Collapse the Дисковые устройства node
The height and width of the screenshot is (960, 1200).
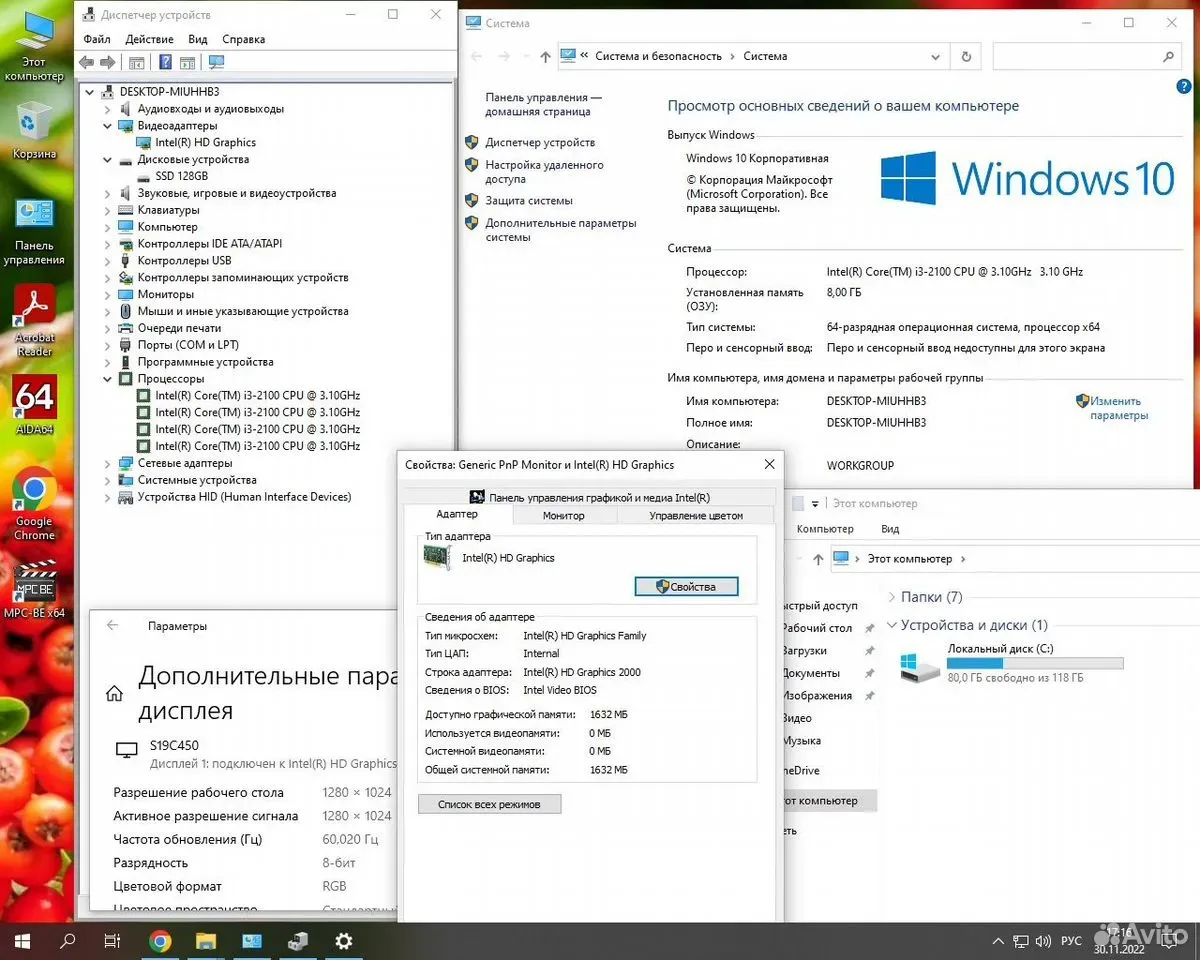(109, 160)
